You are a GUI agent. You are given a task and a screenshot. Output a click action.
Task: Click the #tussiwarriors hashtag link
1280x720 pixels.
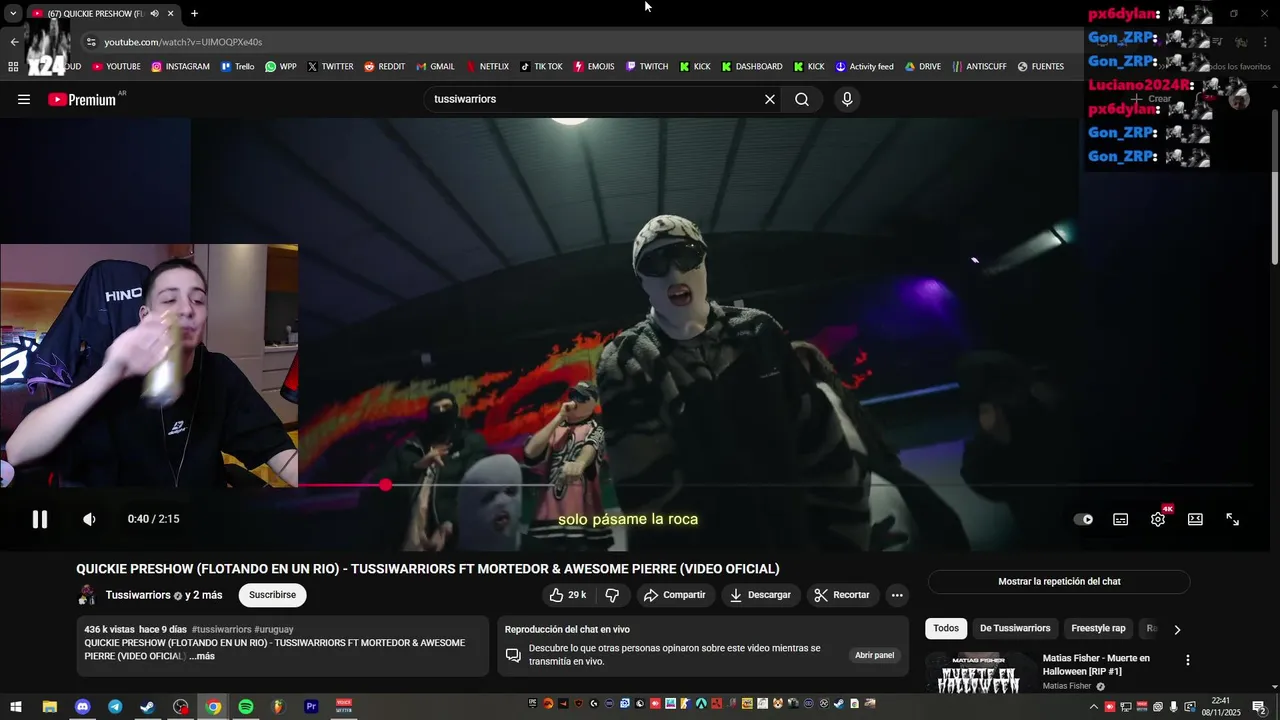pyautogui.click(x=221, y=630)
